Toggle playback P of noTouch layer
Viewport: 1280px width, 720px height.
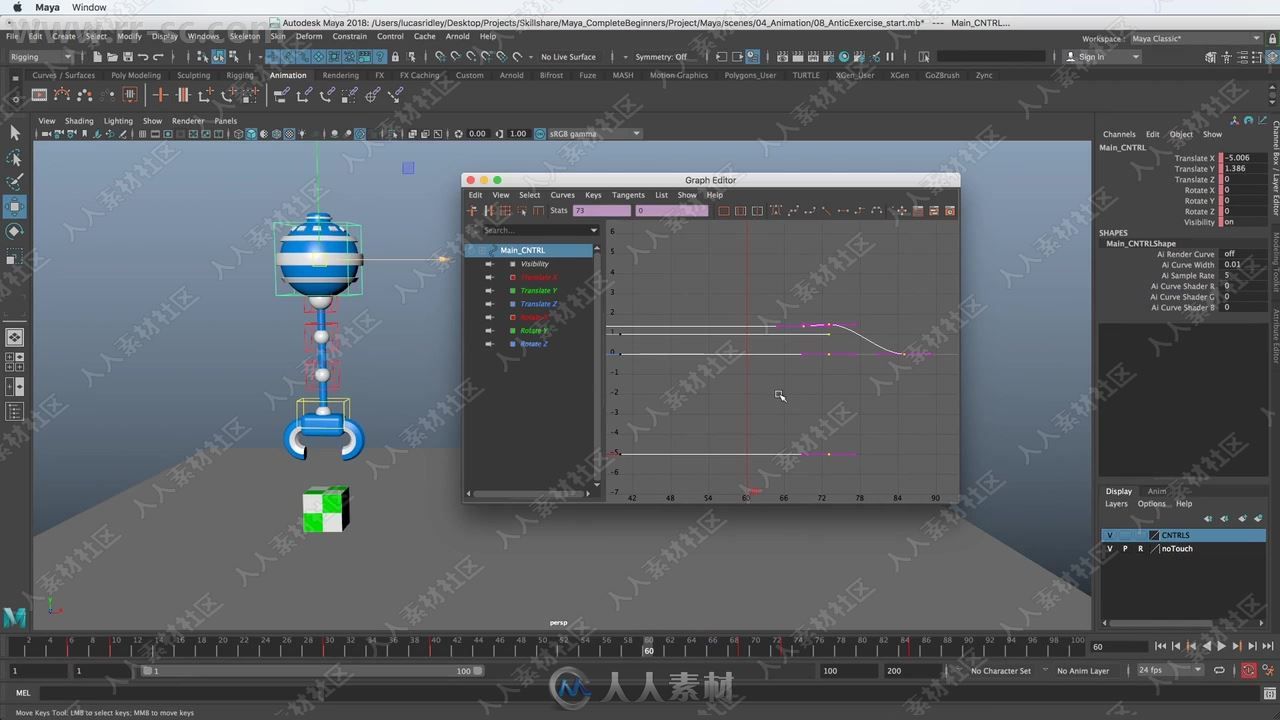point(1125,549)
